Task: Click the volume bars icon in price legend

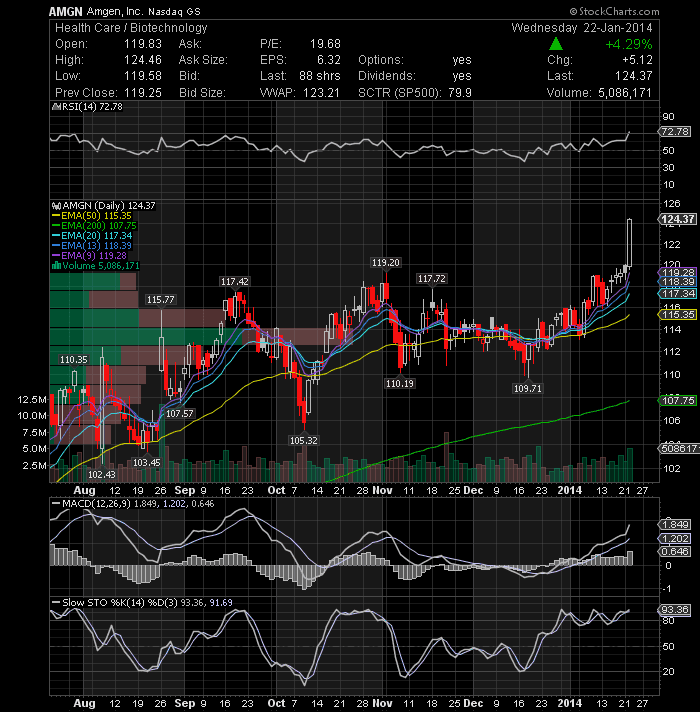Action: point(57,266)
